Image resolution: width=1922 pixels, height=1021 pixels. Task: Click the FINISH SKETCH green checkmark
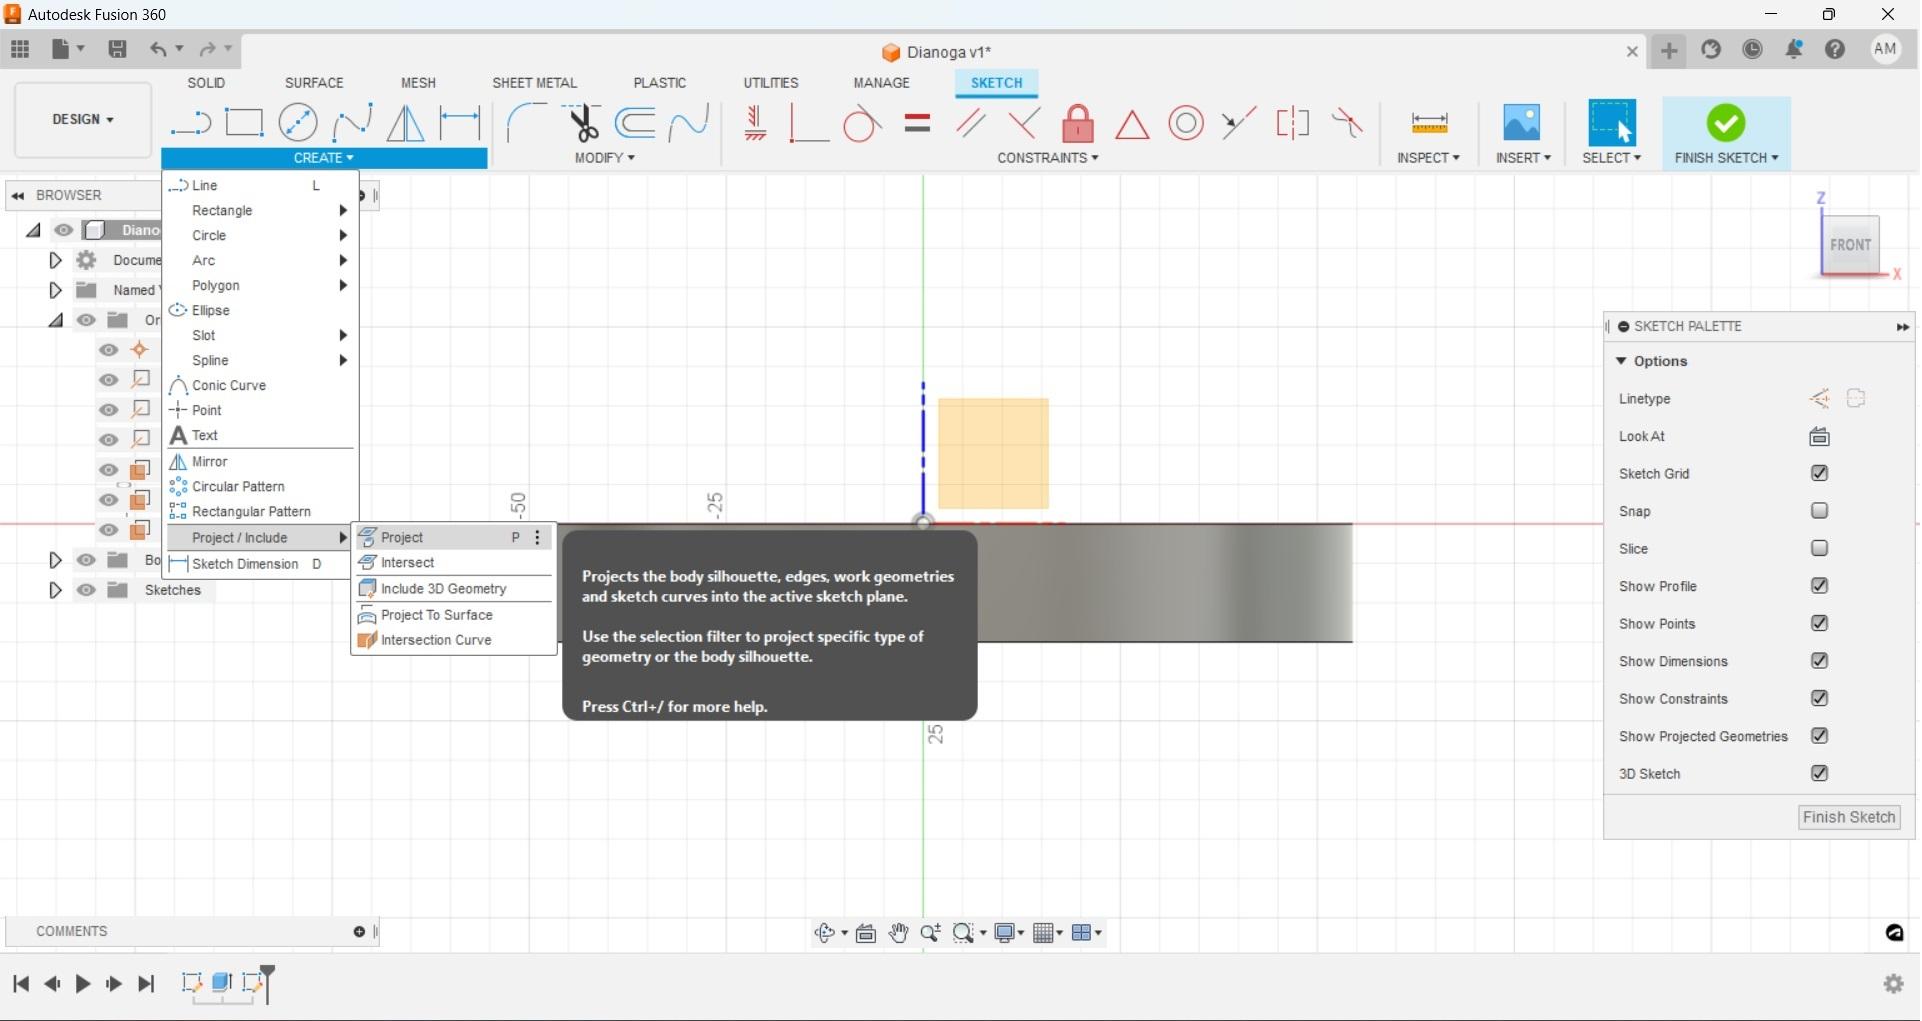click(x=1726, y=123)
